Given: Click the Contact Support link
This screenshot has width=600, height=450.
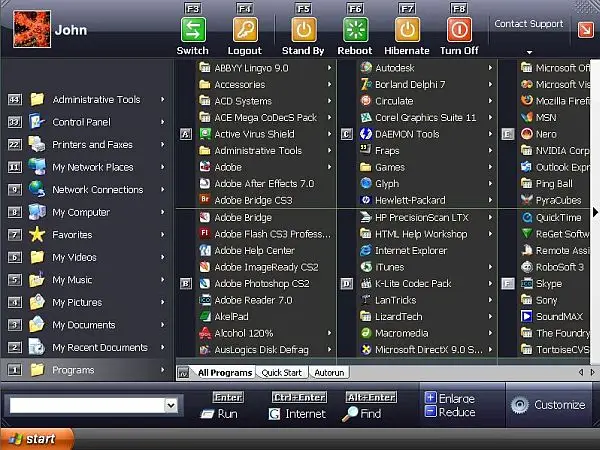Looking at the screenshot, I should [529, 24].
